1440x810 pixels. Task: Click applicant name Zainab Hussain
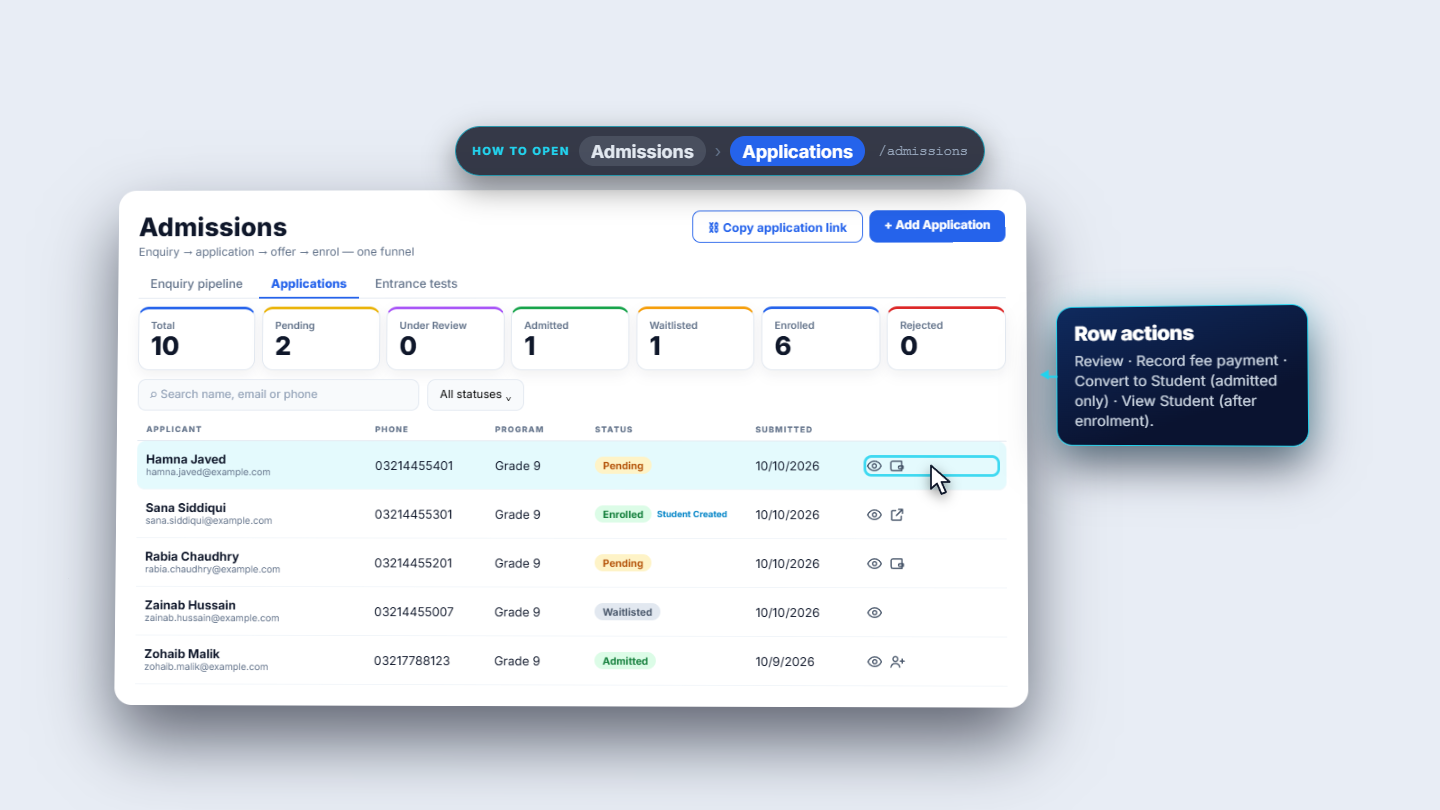pyautogui.click(x=190, y=605)
